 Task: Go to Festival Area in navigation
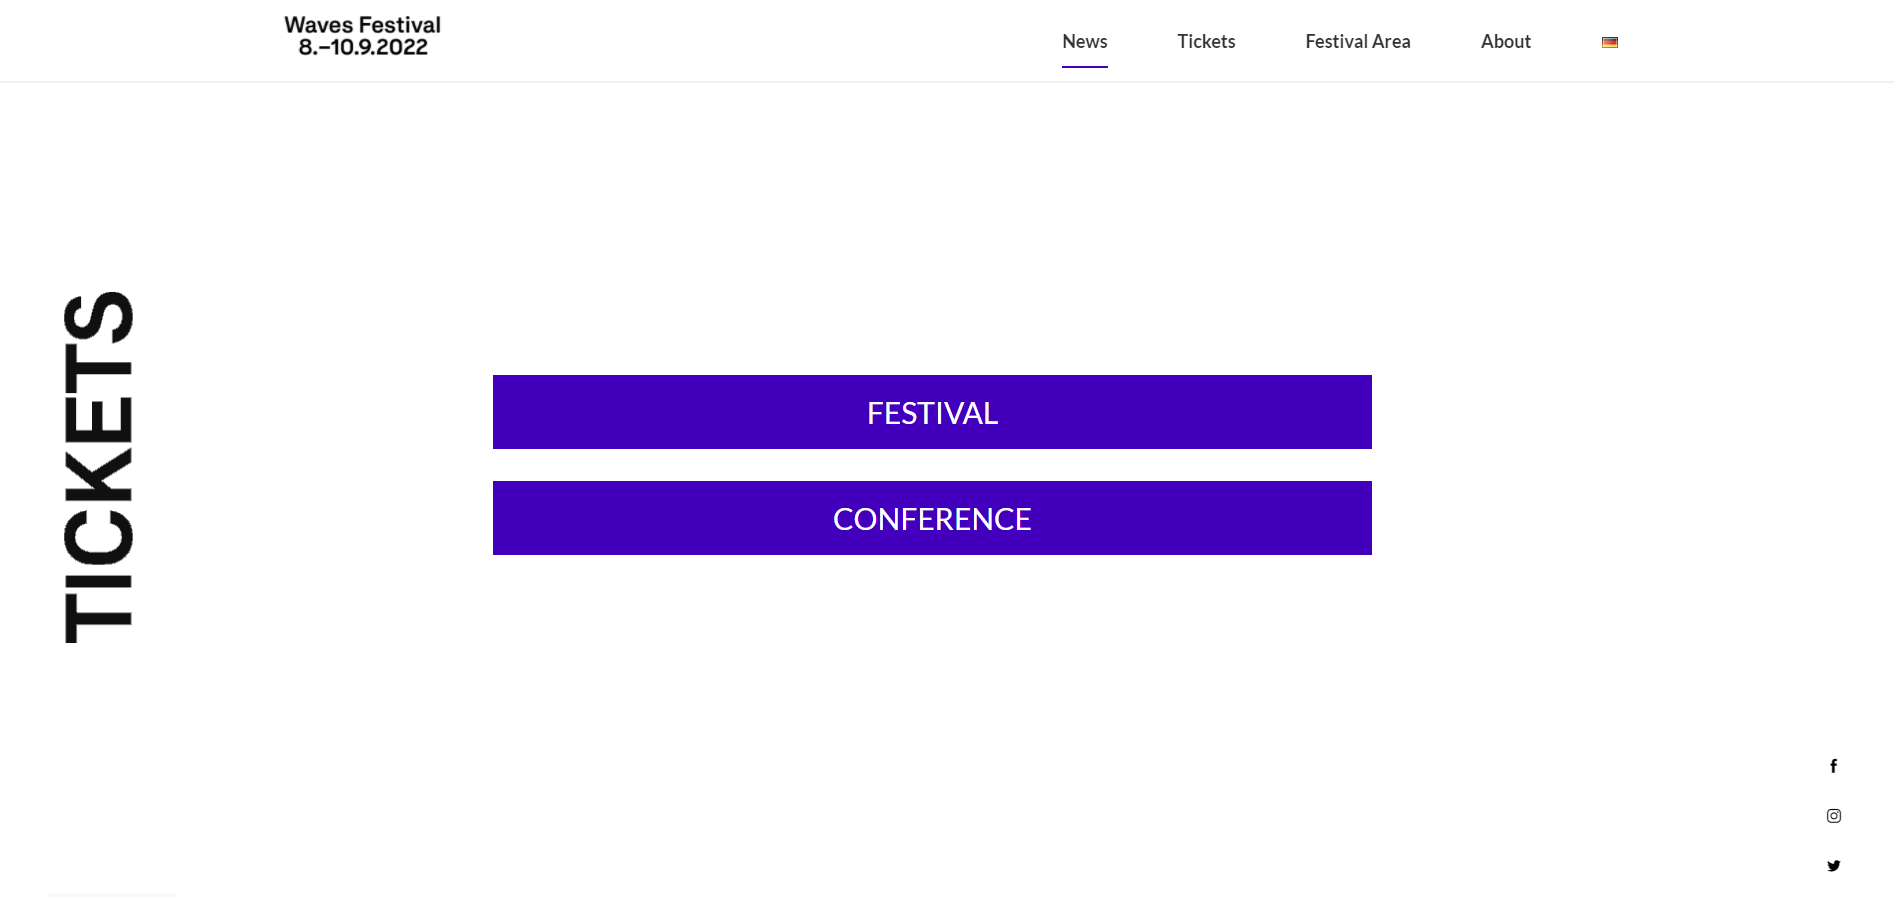point(1357,41)
